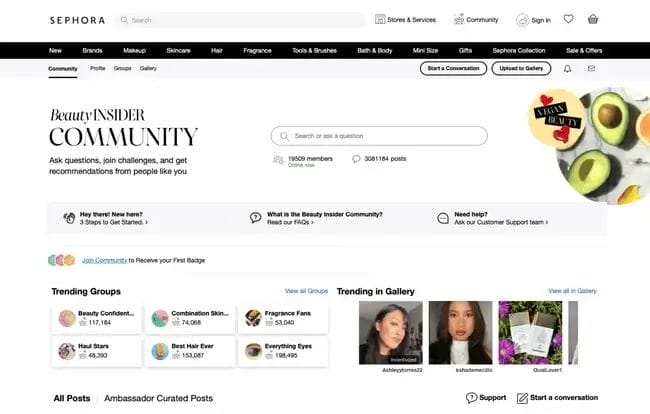Click the Beauty Confident group avatar
Image resolution: width=650 pixels, height=414 pixels.
[x=67, y=318]
